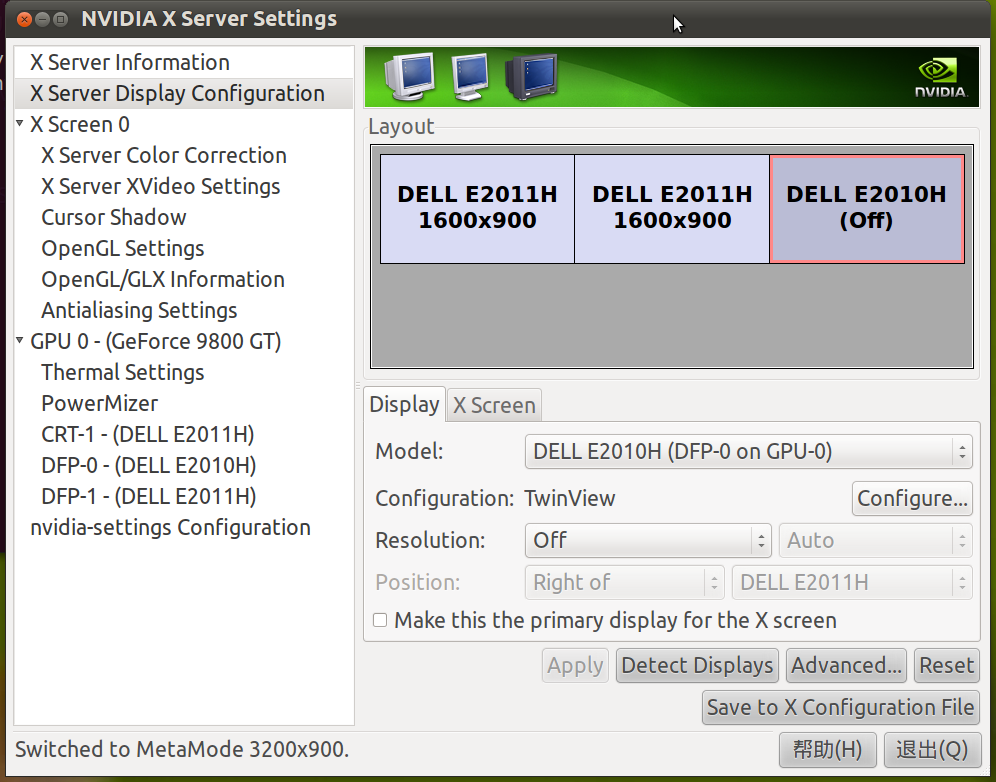Open Advanced... display settings
996x782 pixels.
pos(846,666)
